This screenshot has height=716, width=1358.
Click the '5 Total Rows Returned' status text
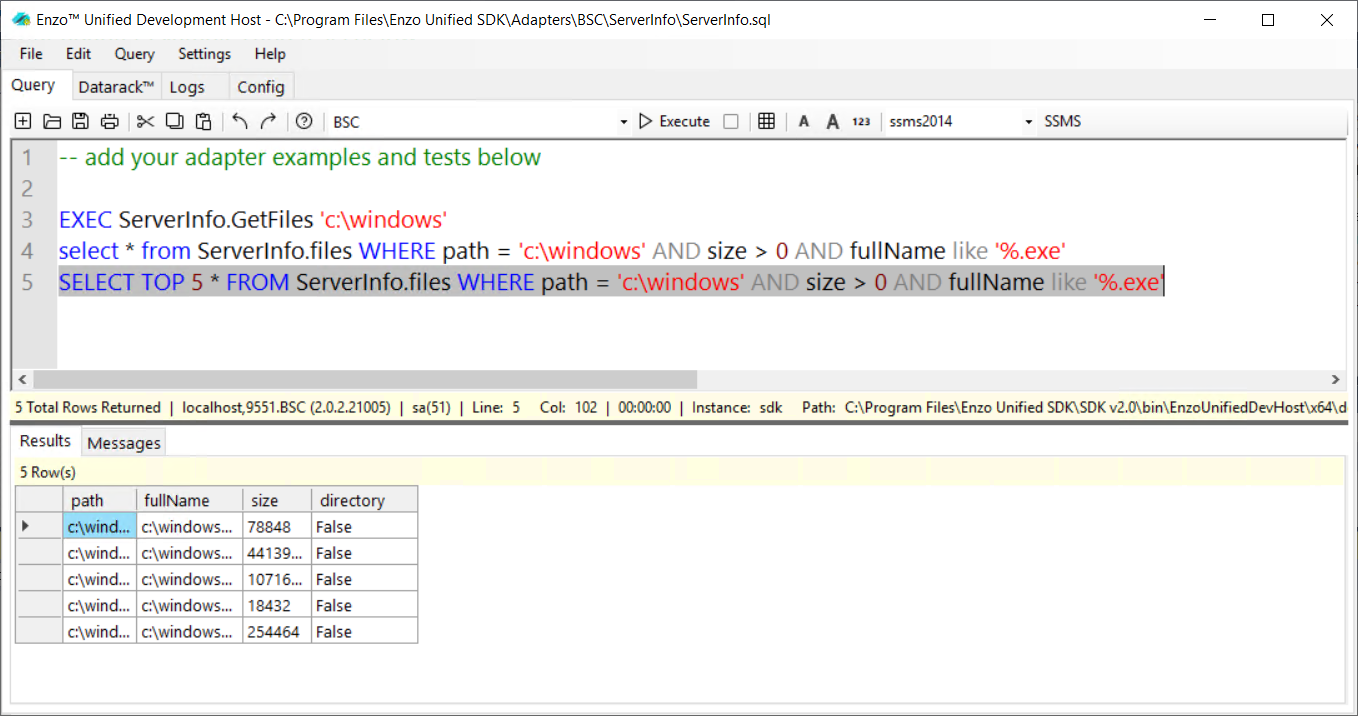[88, 407]
